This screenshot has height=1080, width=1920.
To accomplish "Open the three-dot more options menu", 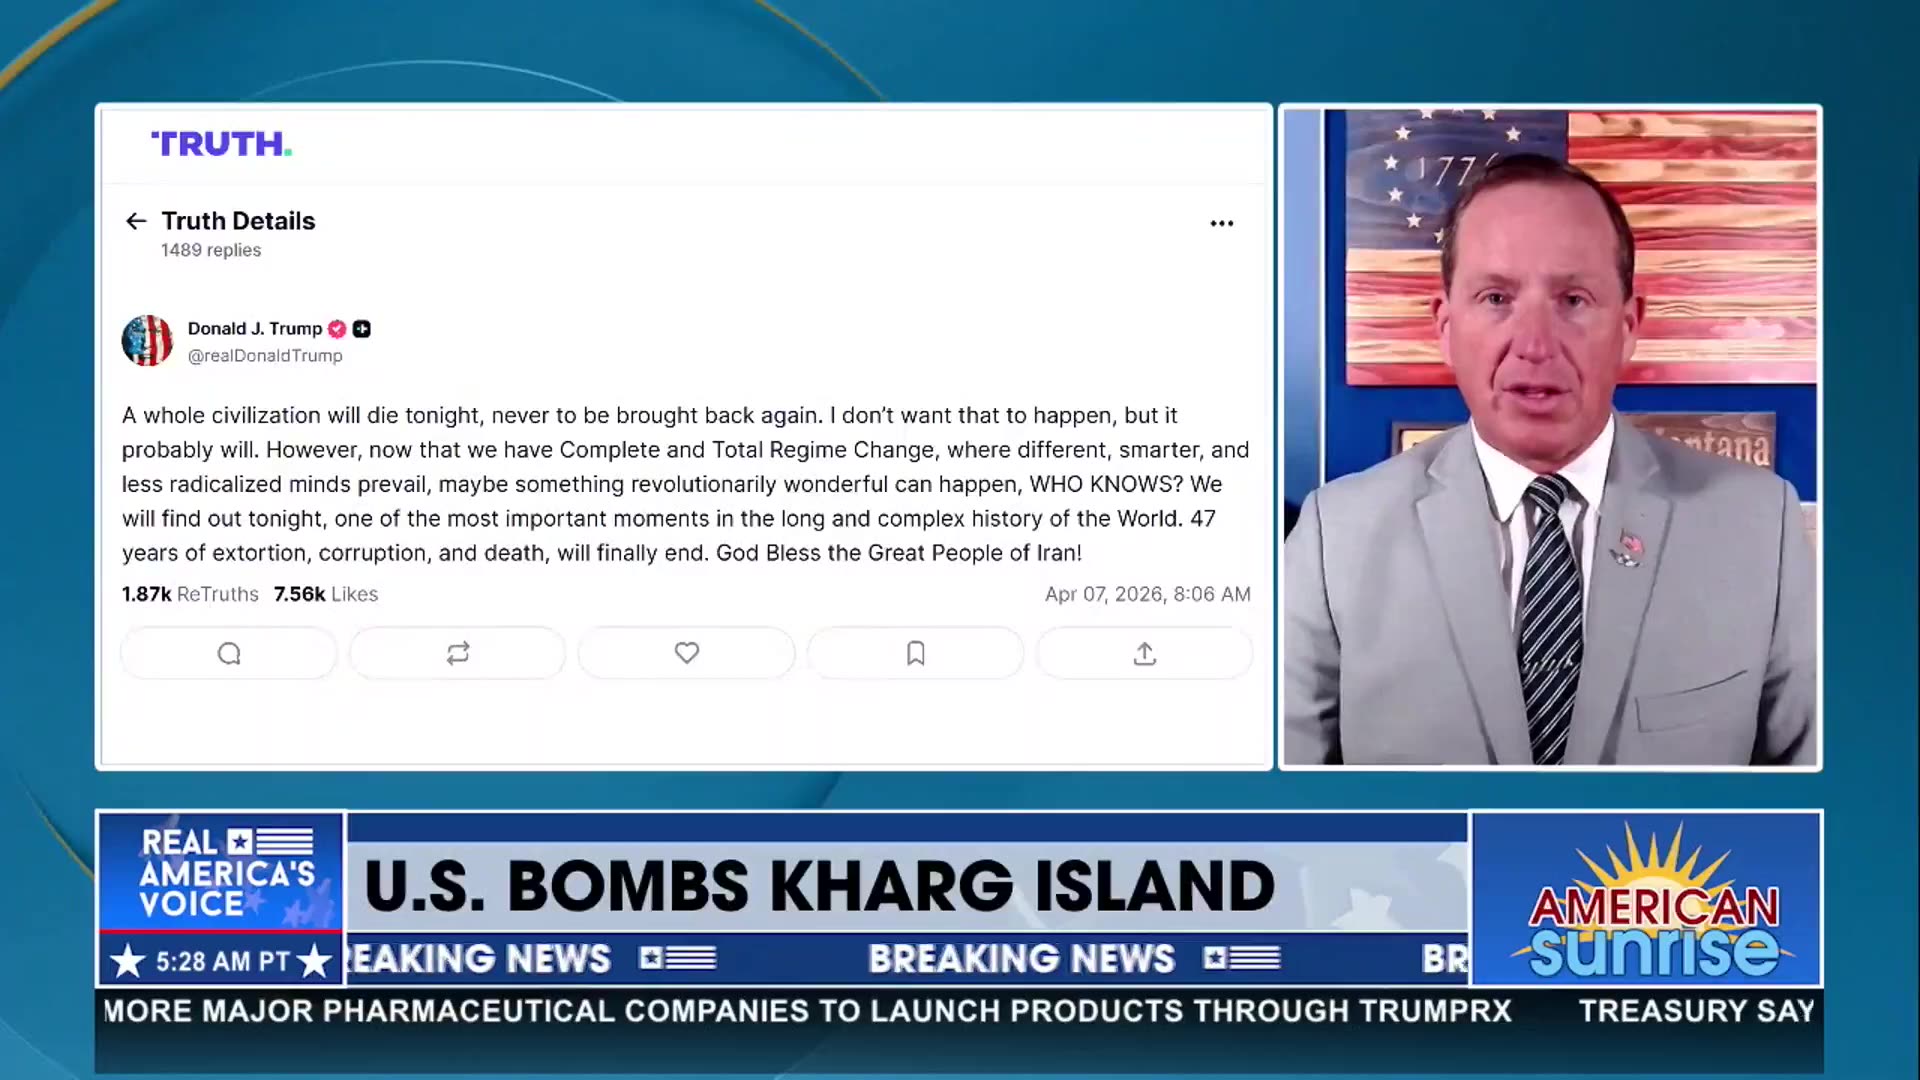I will 1221,223.
